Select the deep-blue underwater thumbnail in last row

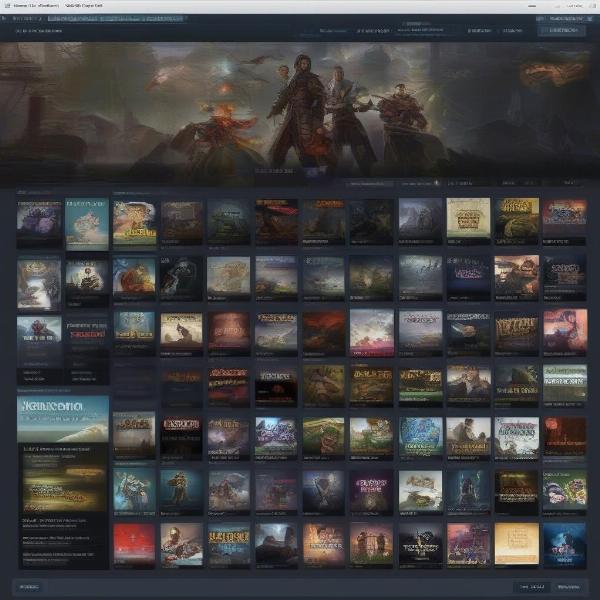click(x=564, y=545)
